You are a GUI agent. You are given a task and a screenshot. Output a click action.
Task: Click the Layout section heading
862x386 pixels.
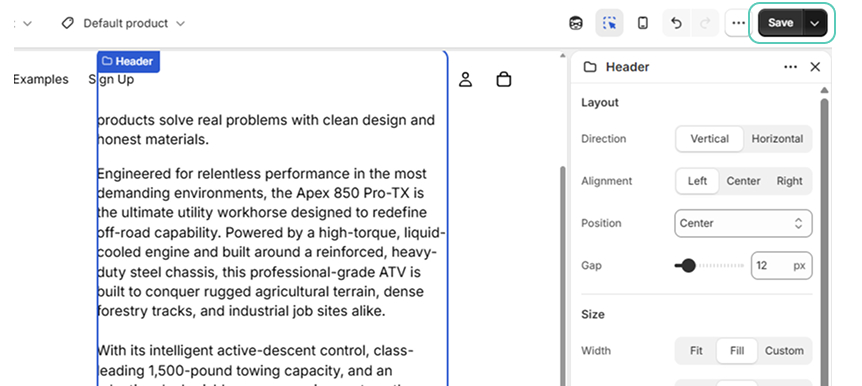coord(599,102)
